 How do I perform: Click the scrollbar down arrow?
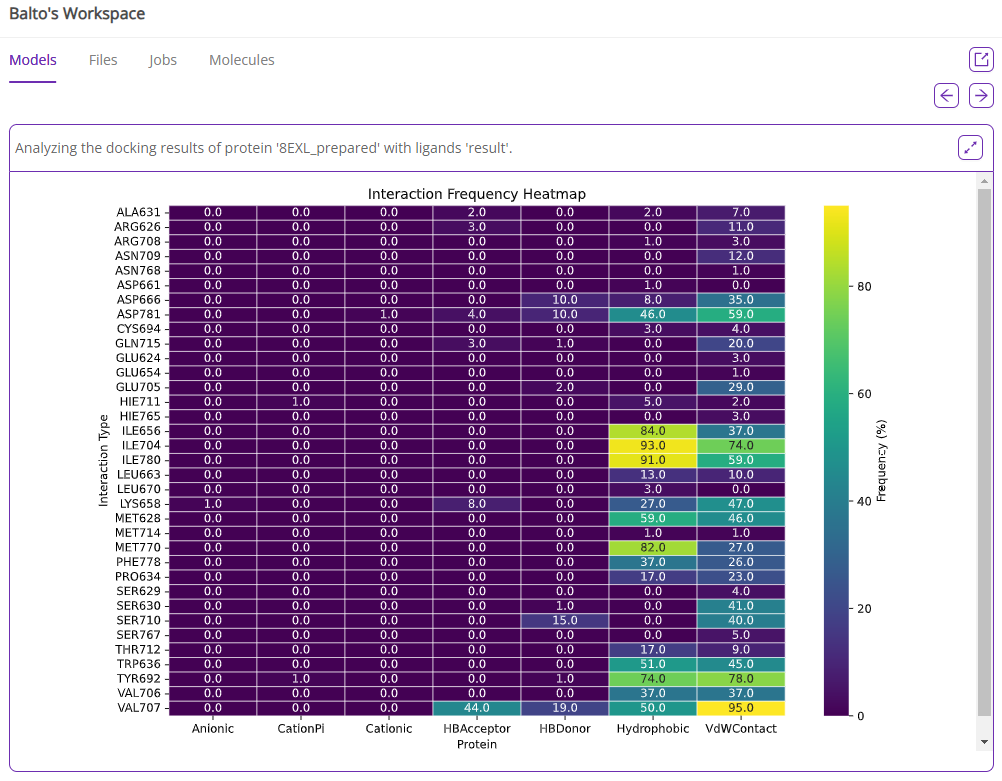(x=984, y=741)
